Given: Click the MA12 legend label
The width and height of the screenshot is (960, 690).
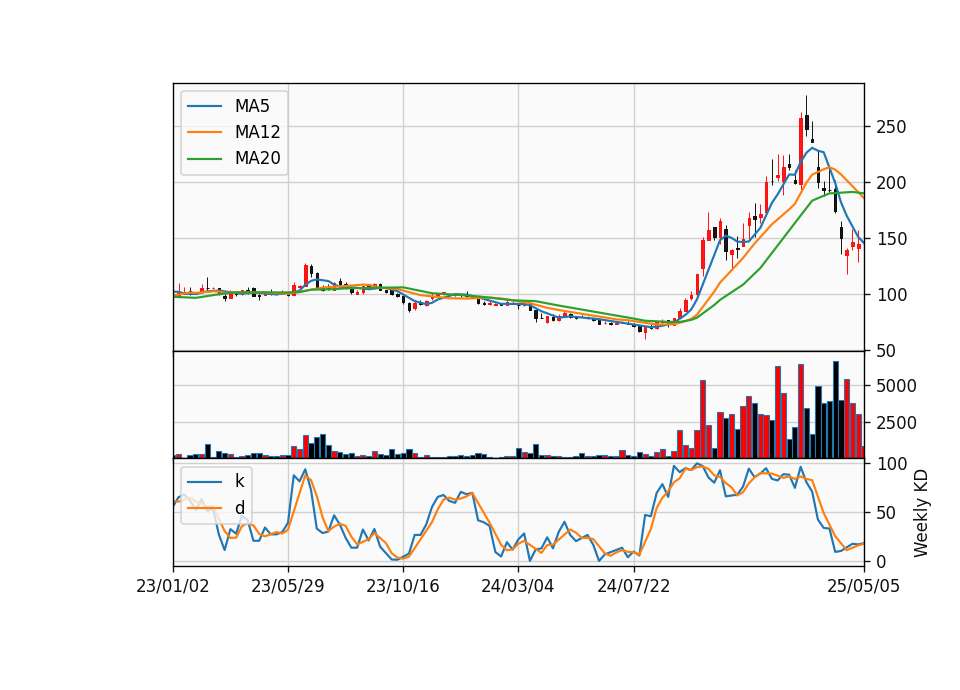Looking at the screenshot, I should 257,132.
